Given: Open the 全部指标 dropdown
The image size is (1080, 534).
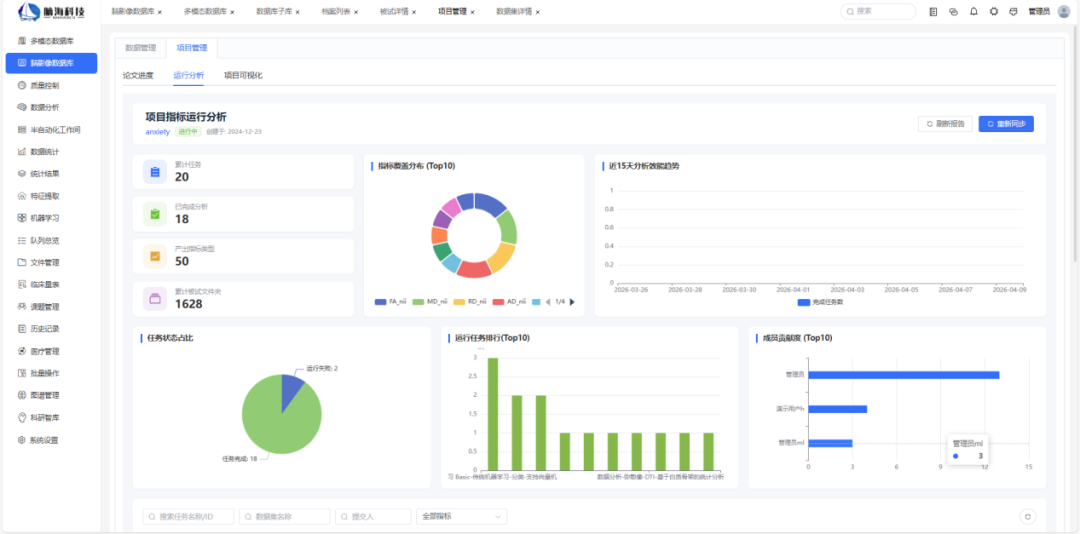Looking at the screenshot, I should 461,517.
